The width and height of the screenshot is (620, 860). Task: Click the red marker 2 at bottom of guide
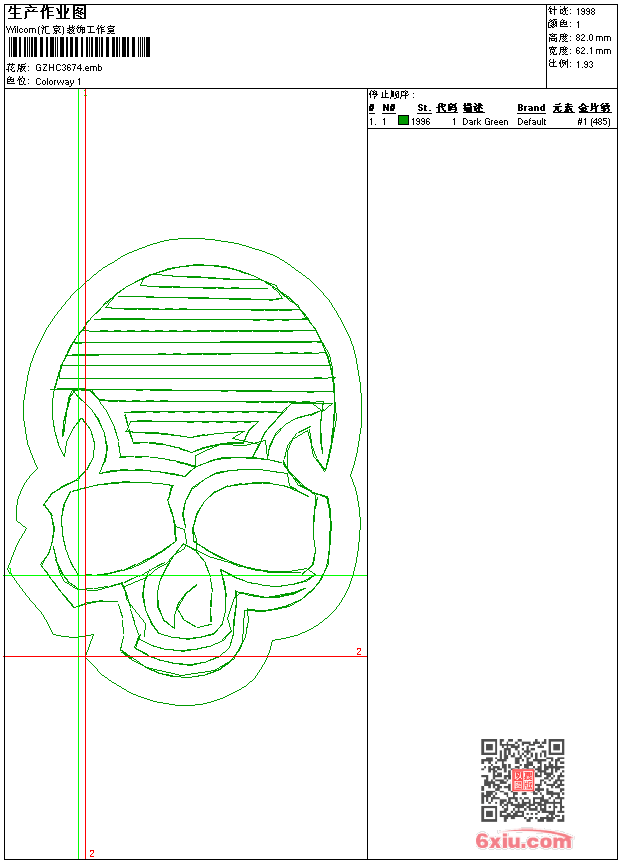pyautogui.click(x=91, y=853)
